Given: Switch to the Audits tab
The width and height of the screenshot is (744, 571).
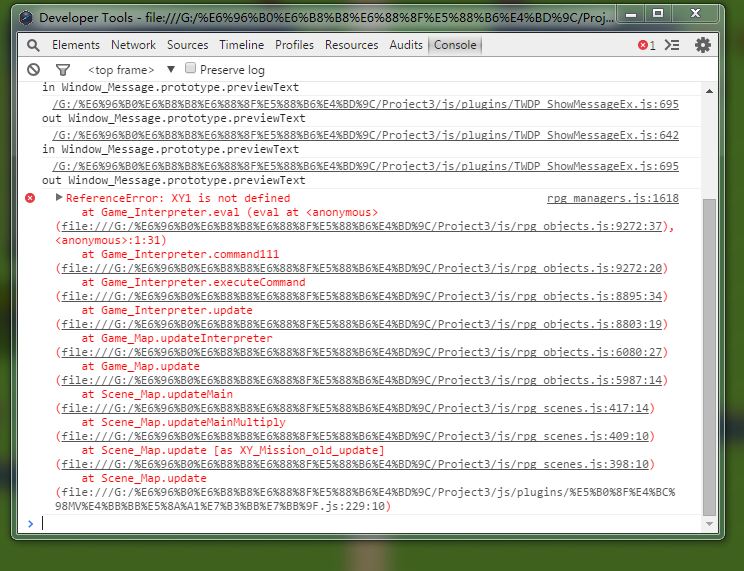Looking at the screenshot, I should coord(406,45).
